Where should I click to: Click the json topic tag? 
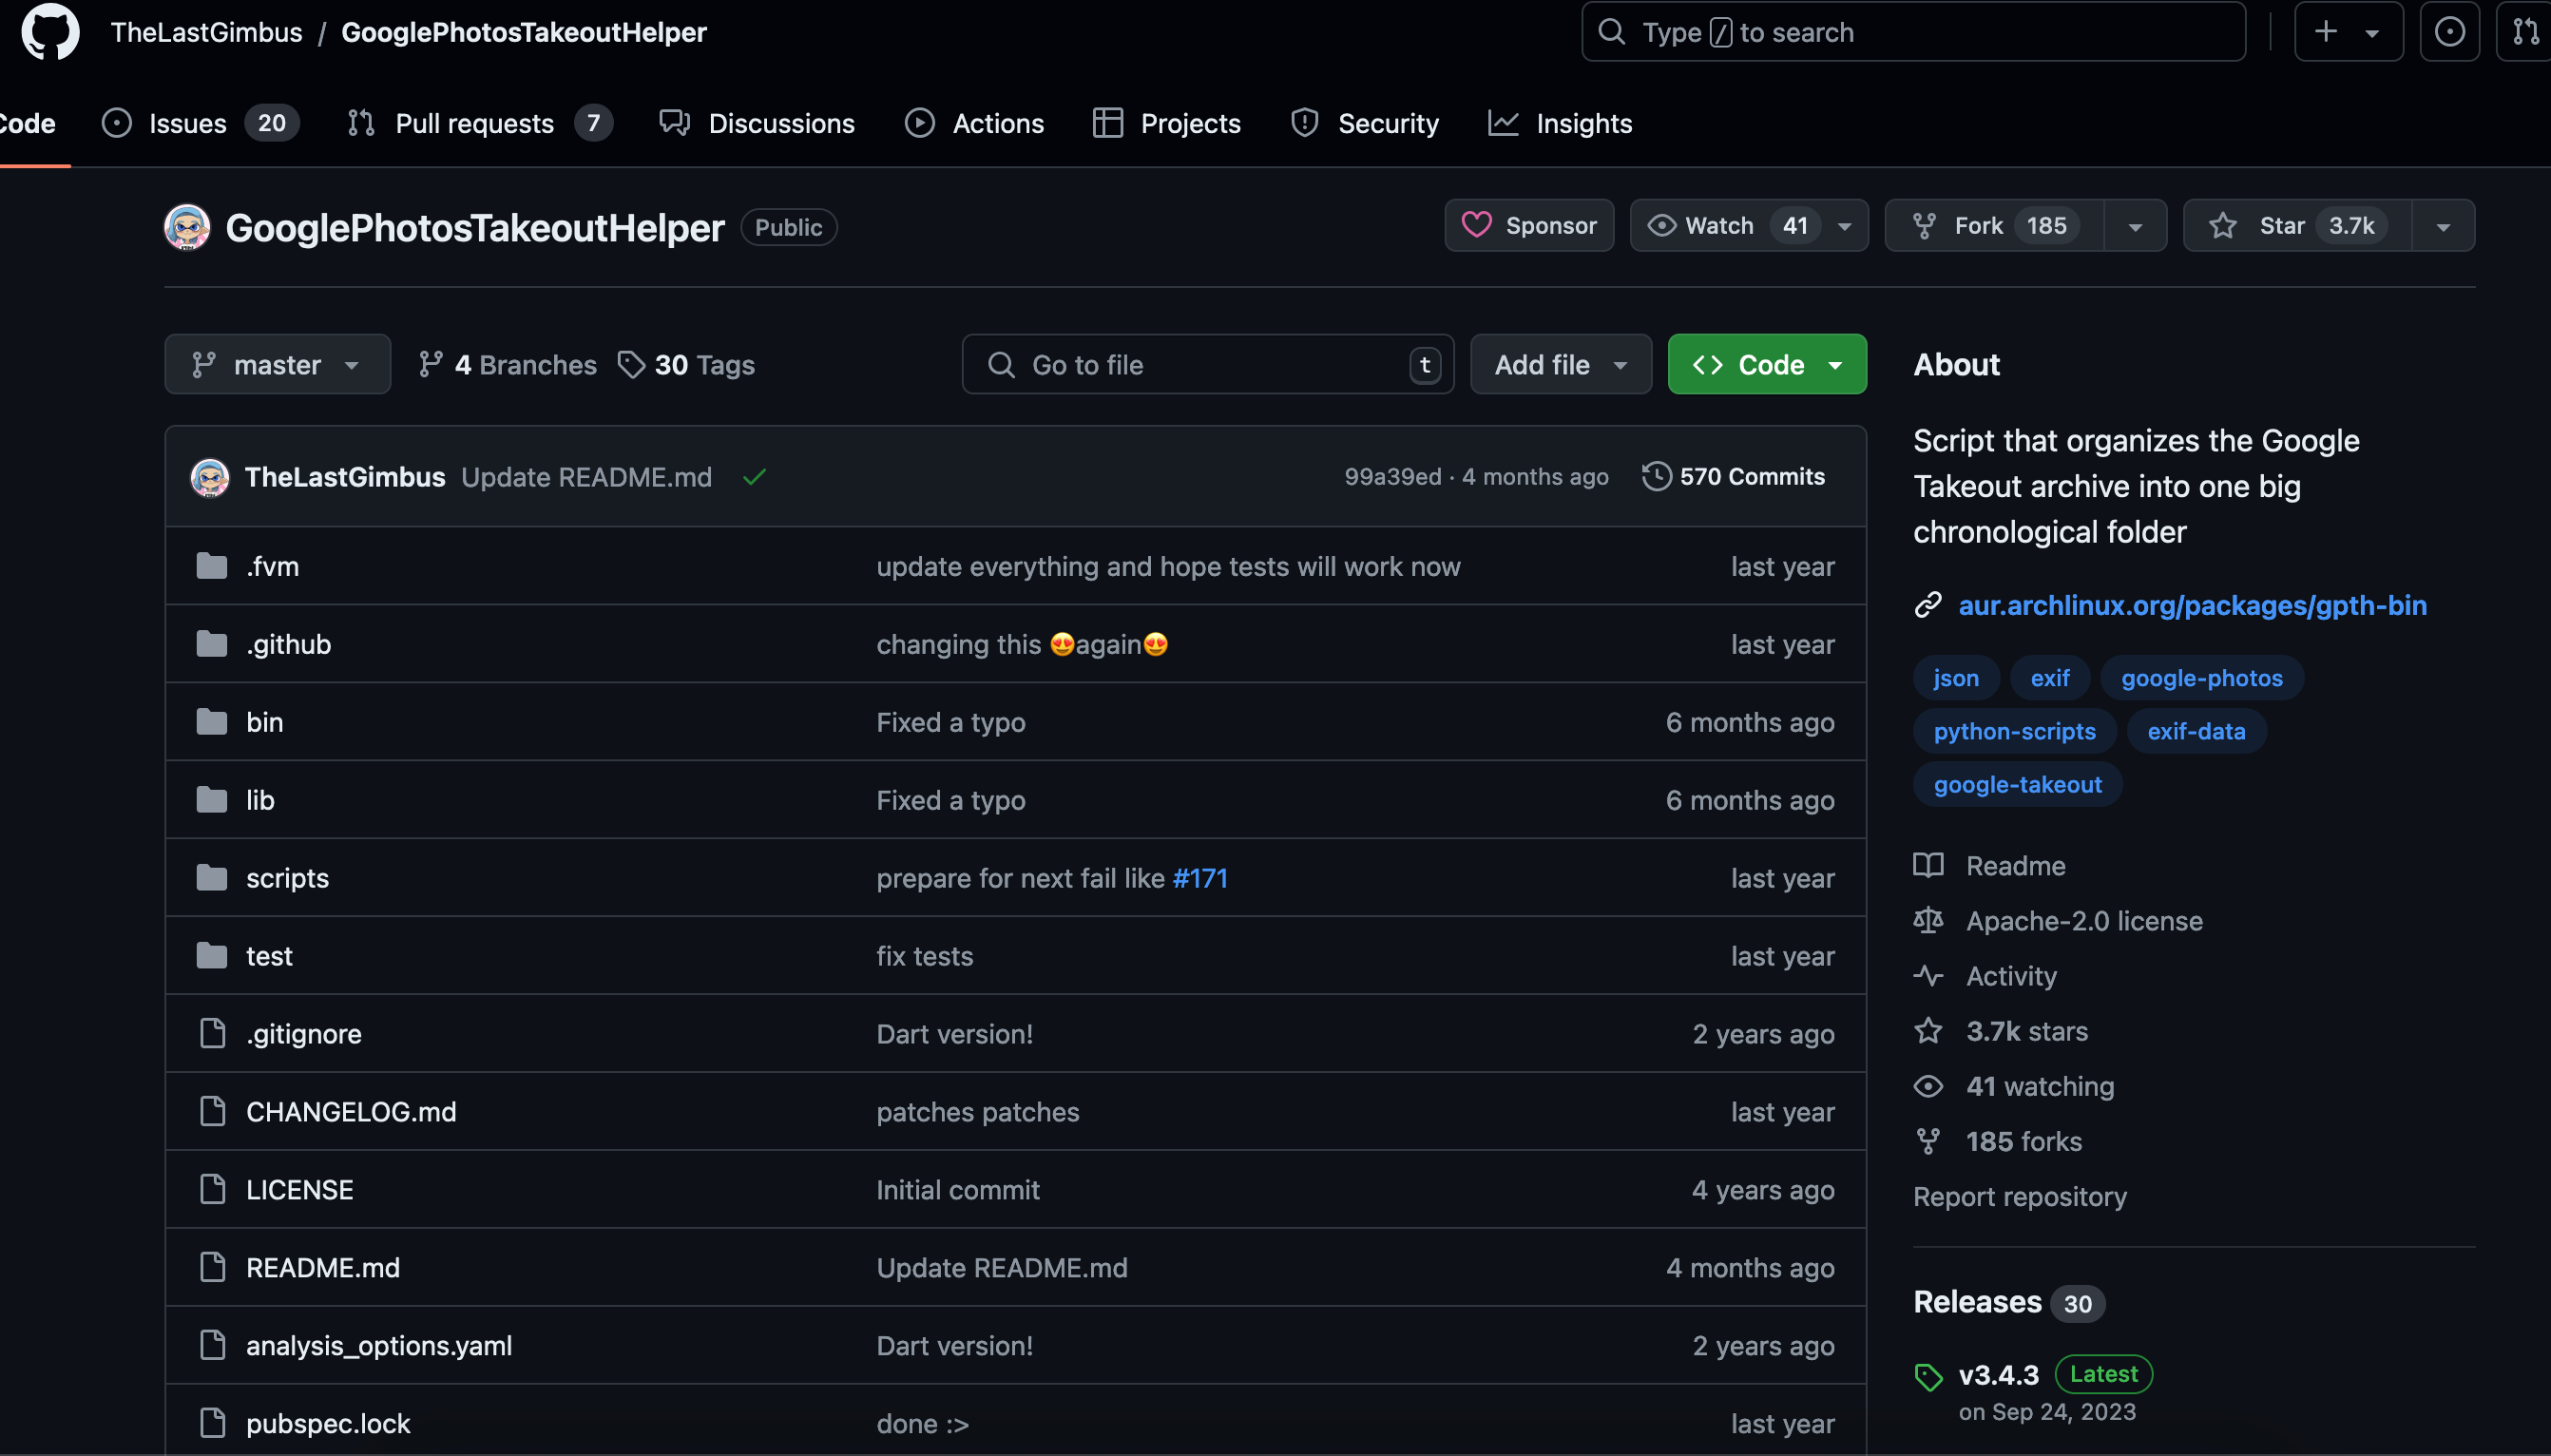pos(1956,678)
